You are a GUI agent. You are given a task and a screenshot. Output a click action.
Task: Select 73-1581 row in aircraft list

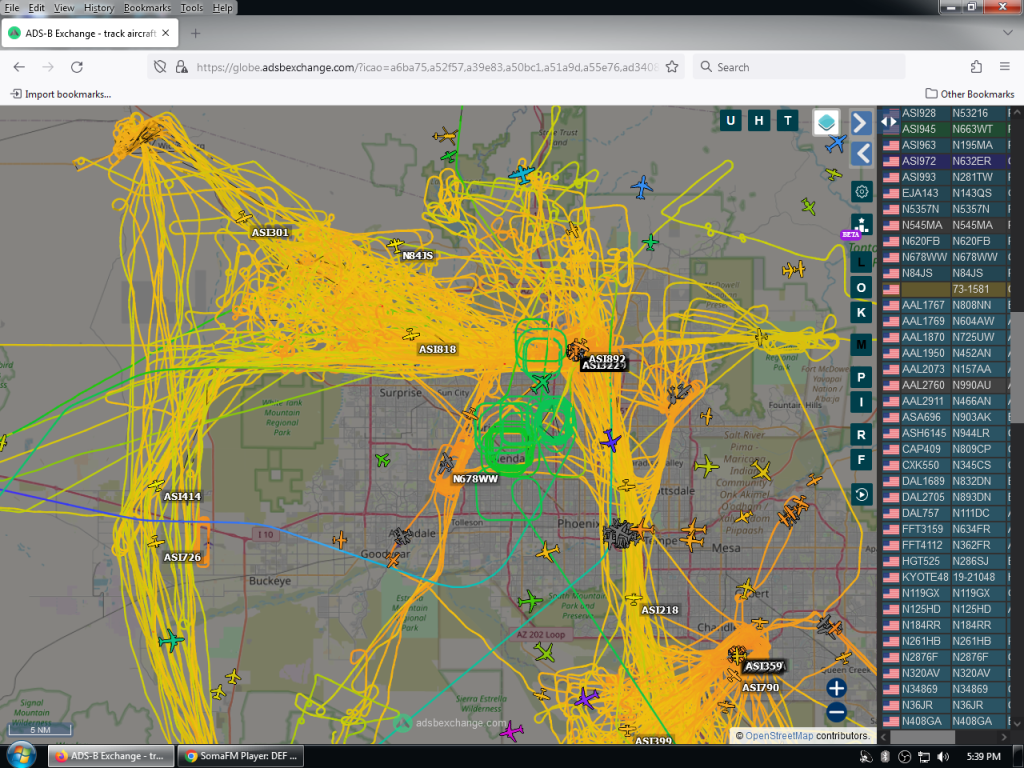pyautogui.click(x=945, y=289)
